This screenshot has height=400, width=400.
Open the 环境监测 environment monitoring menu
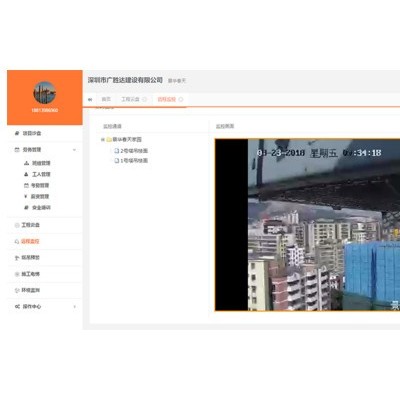pyautogui.click(x=27, y=290)
